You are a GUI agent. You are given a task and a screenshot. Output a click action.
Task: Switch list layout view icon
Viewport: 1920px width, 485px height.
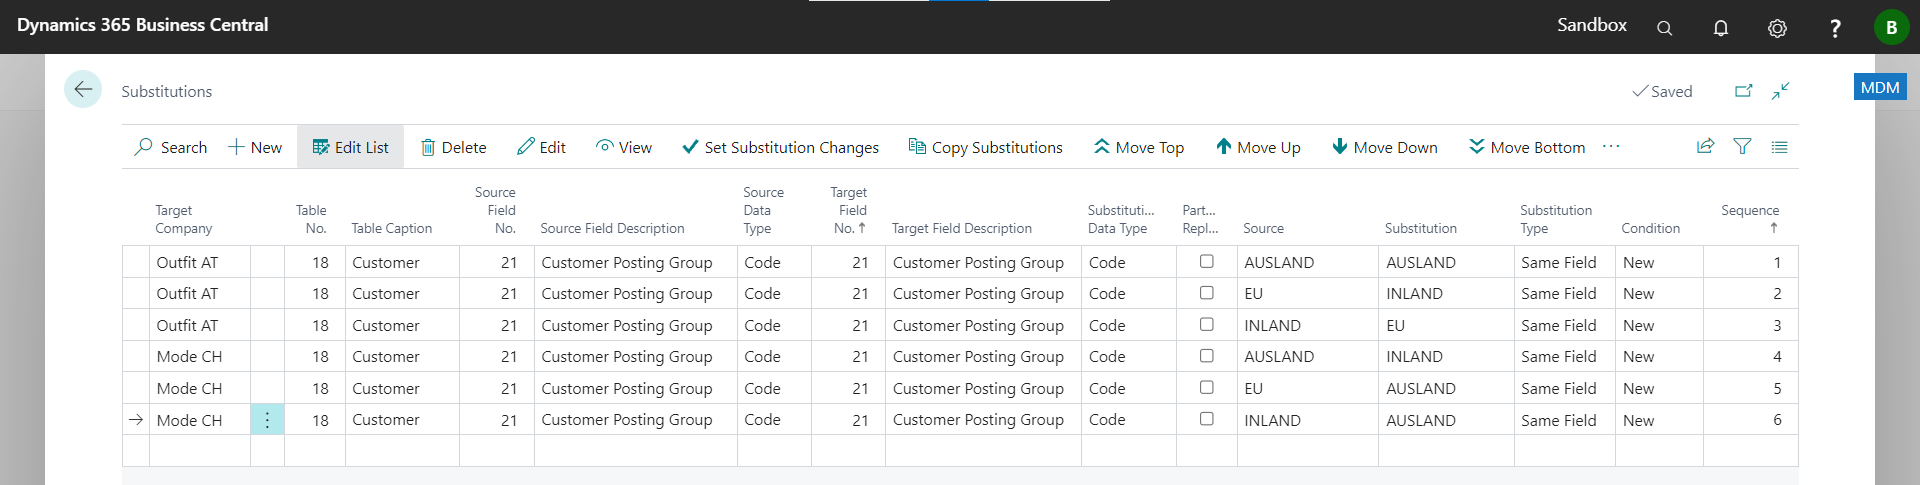coord(1779,147)
